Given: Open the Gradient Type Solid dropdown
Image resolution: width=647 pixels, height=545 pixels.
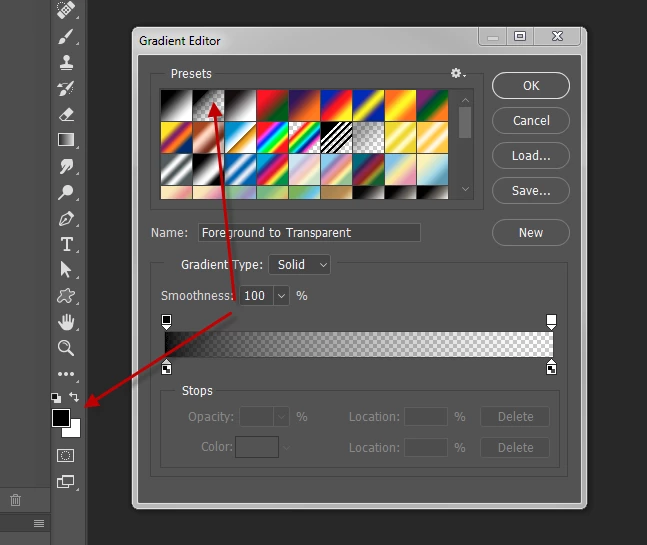Looking at the screenshot, I should click(x=300, y=264).
